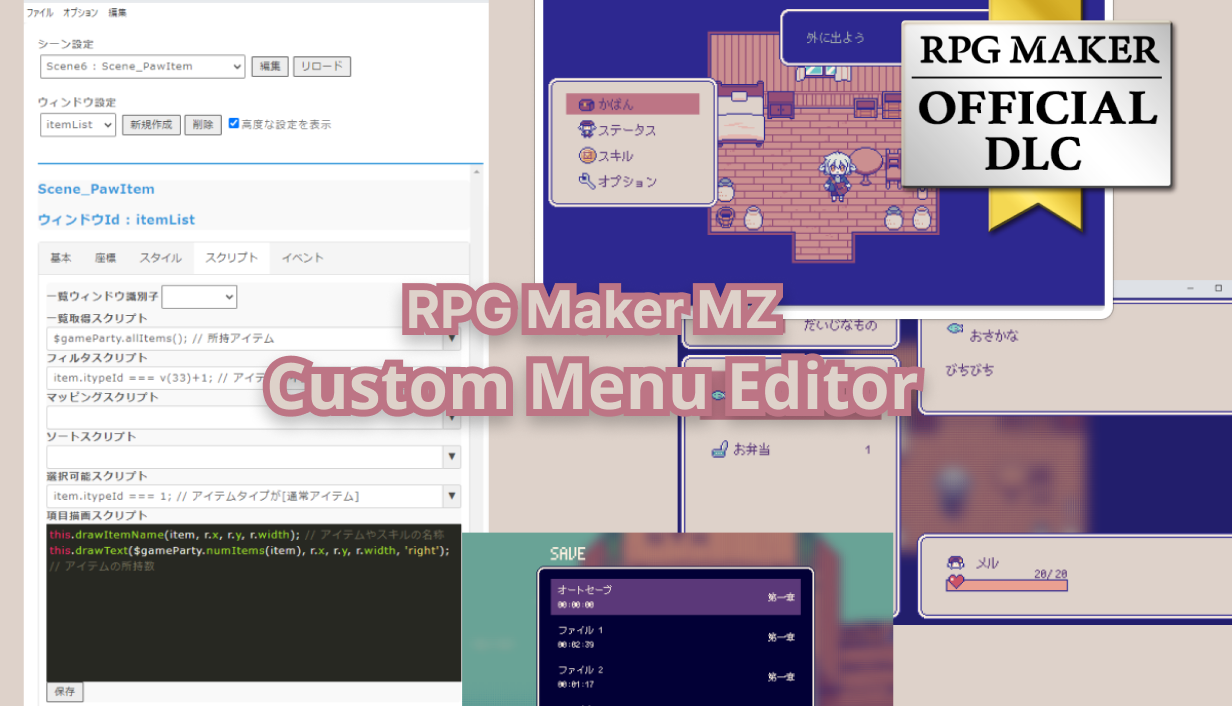Click the 保存 save button
1232x706 pixels.
tap(65, 692)
